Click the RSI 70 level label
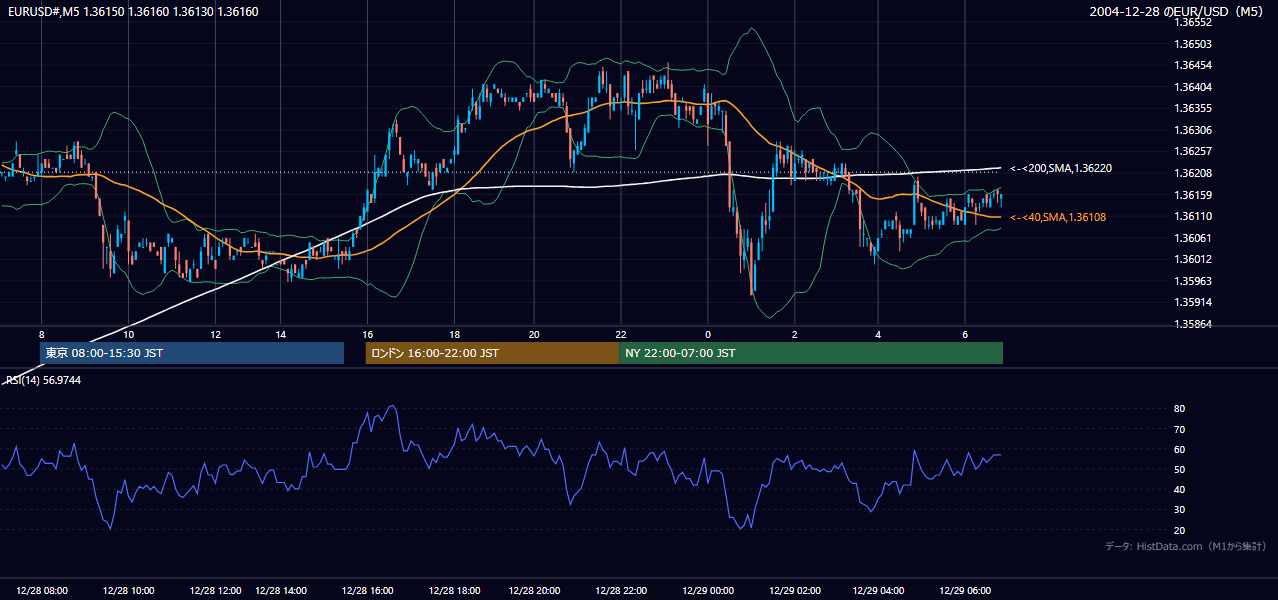 (x=1179, y=429)
